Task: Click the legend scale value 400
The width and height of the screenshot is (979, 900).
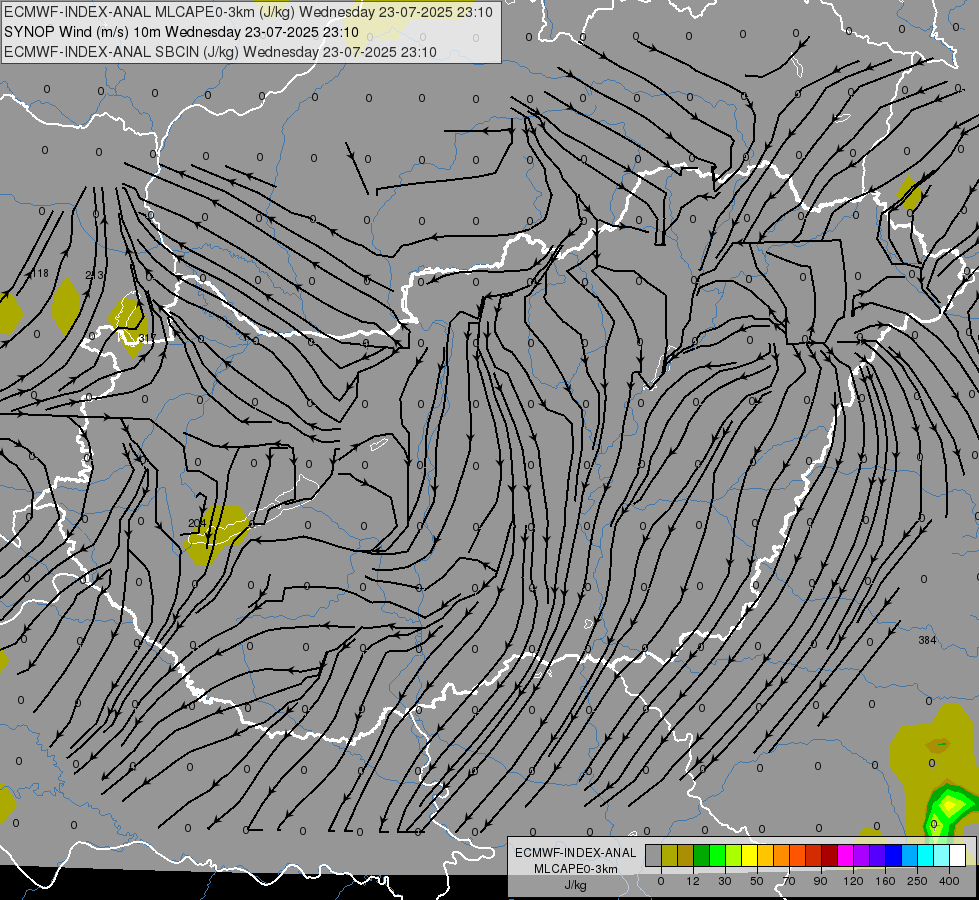Action: click(949, 881)
